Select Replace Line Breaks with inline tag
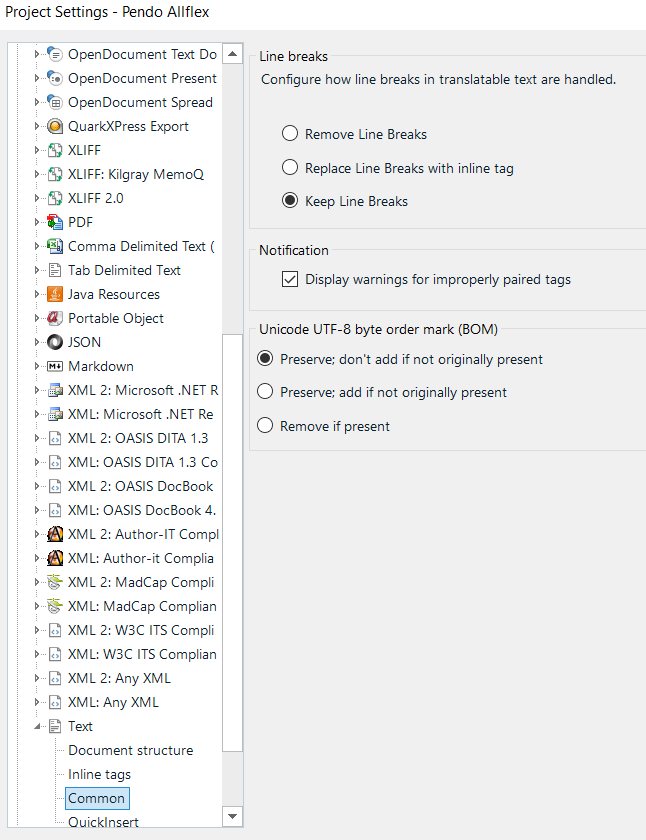The width and height of the screenshot is (646, 840). 290,167
